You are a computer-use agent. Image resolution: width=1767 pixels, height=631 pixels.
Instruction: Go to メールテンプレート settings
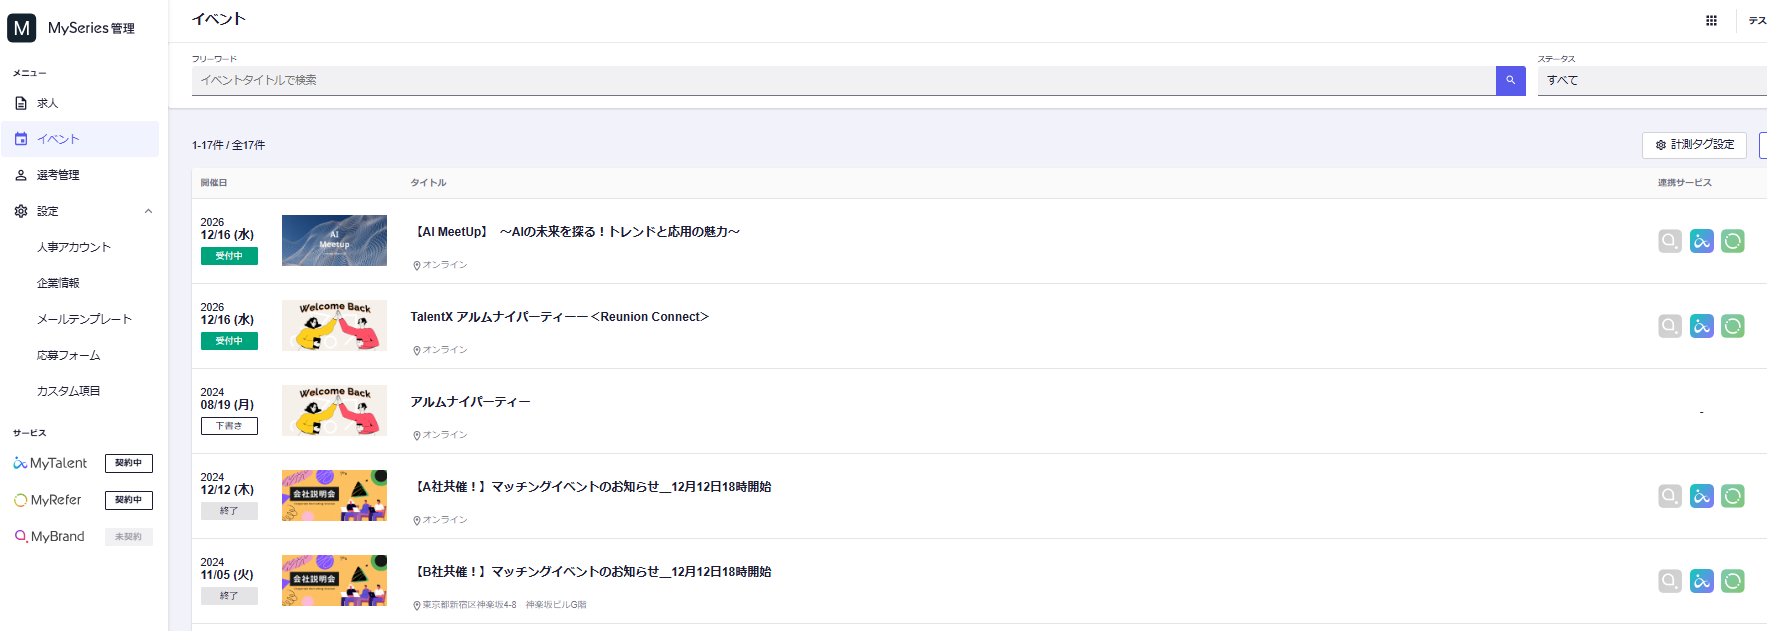[84, 319]
